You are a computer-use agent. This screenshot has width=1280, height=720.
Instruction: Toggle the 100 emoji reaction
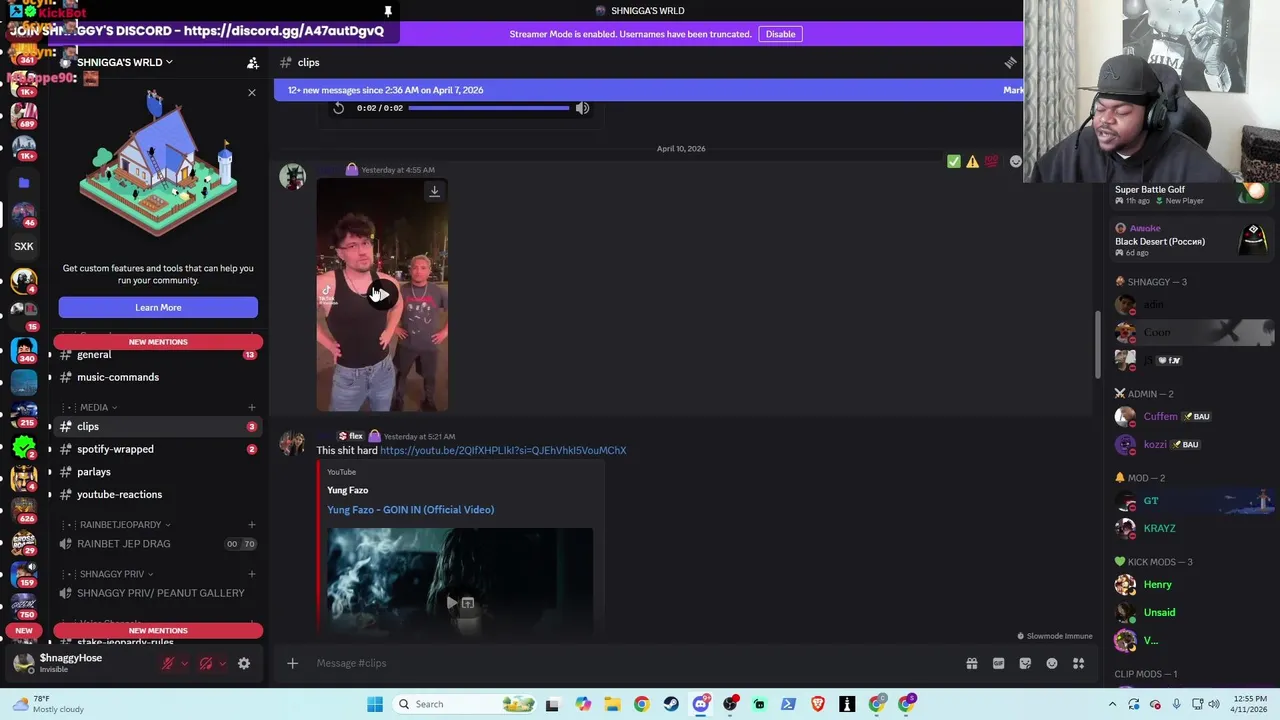pyautogui.click(x=991, y=161)
